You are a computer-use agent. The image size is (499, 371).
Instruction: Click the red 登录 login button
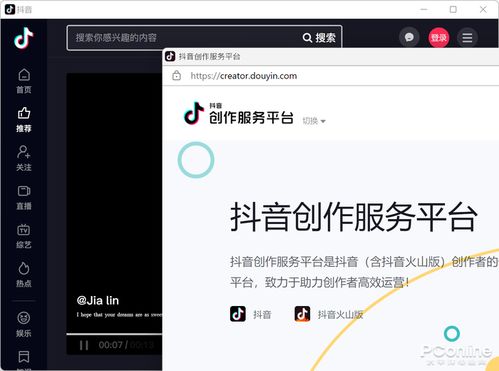click(x=438, y=38)
